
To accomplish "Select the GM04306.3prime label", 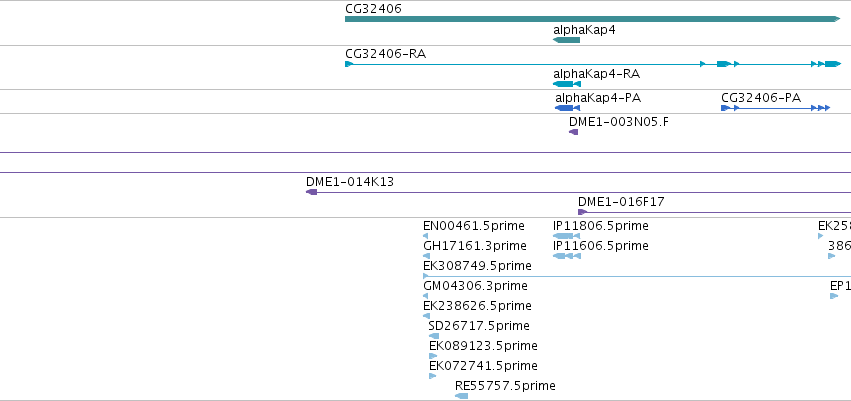I will 476,285.
